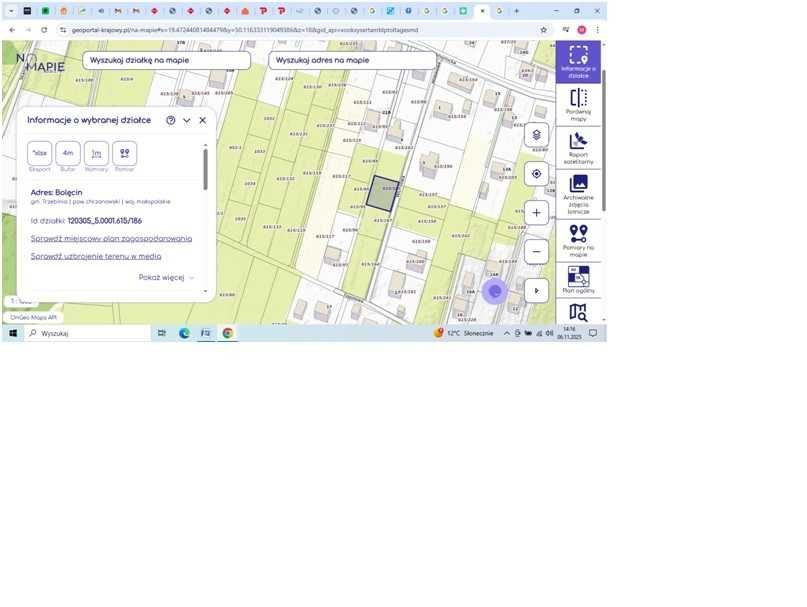
Task: Open Chrome three-dot menu
Action: click(598, 30)
